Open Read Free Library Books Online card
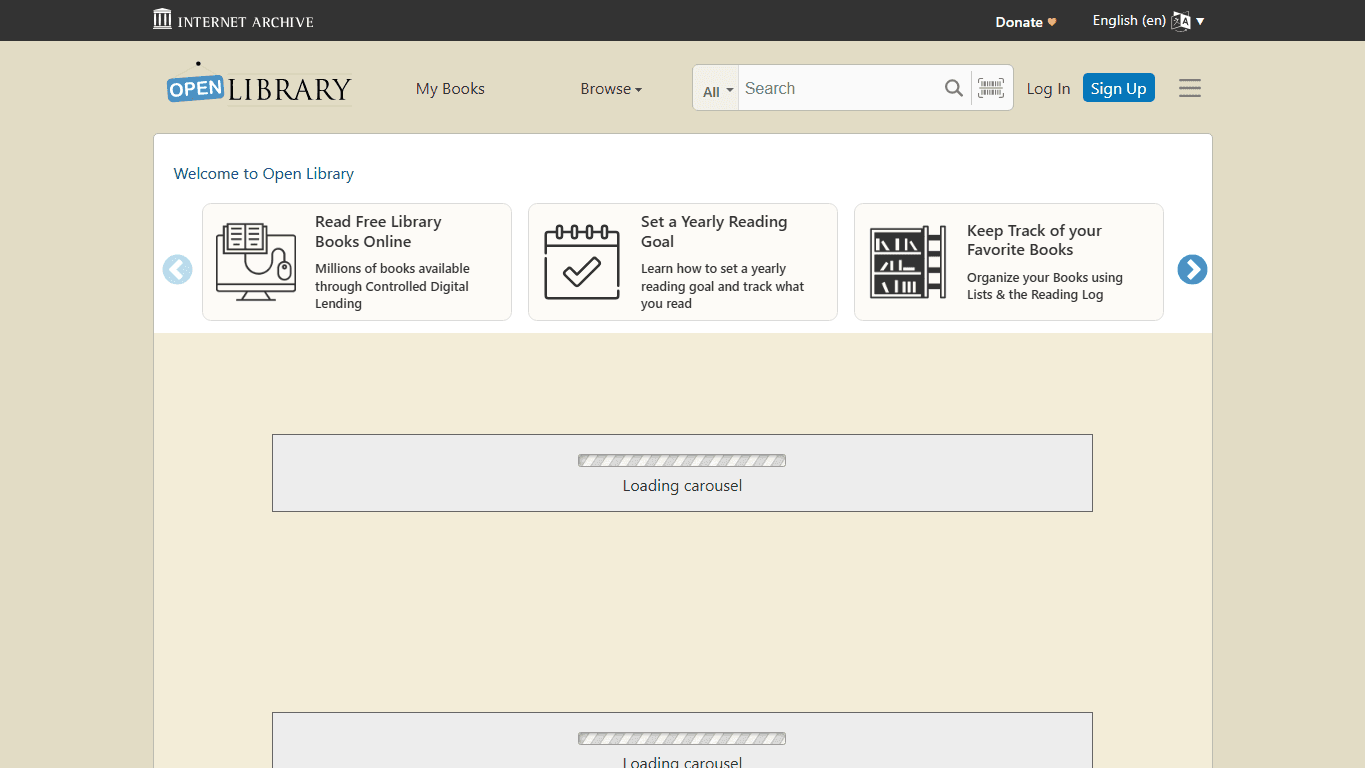1365x768 pixels. click(x=357, y=262)
